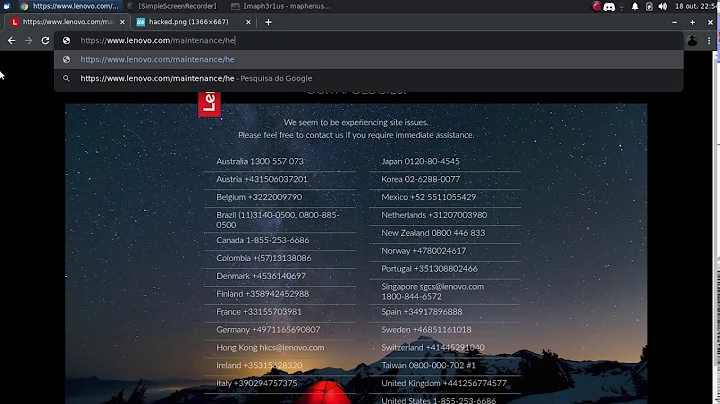Click the Portugal +351308802466 entry

coord(429,269)
